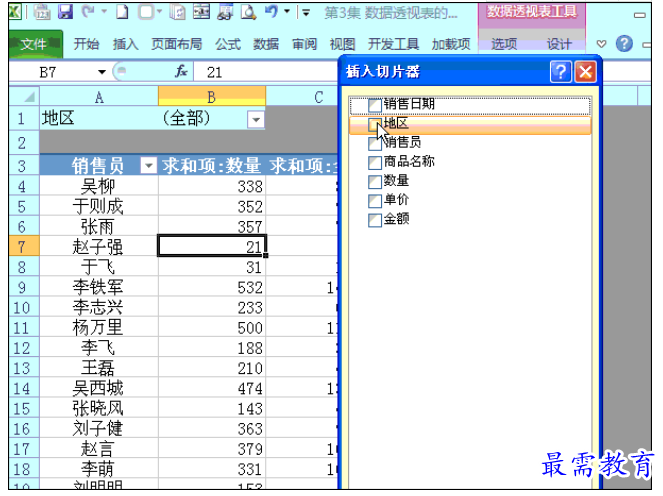Open Customize Quick Access Toolbar dropdown
Viewport: 663px width, 496px height.
pos(306,13)
